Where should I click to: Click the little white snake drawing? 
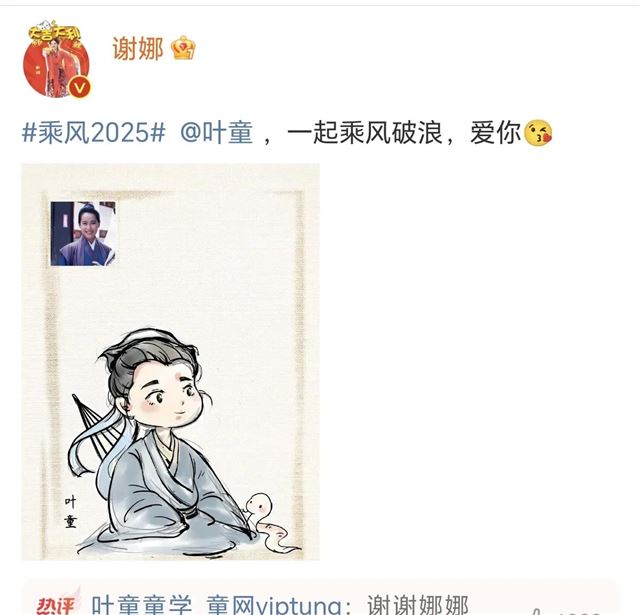click(269, 523)
